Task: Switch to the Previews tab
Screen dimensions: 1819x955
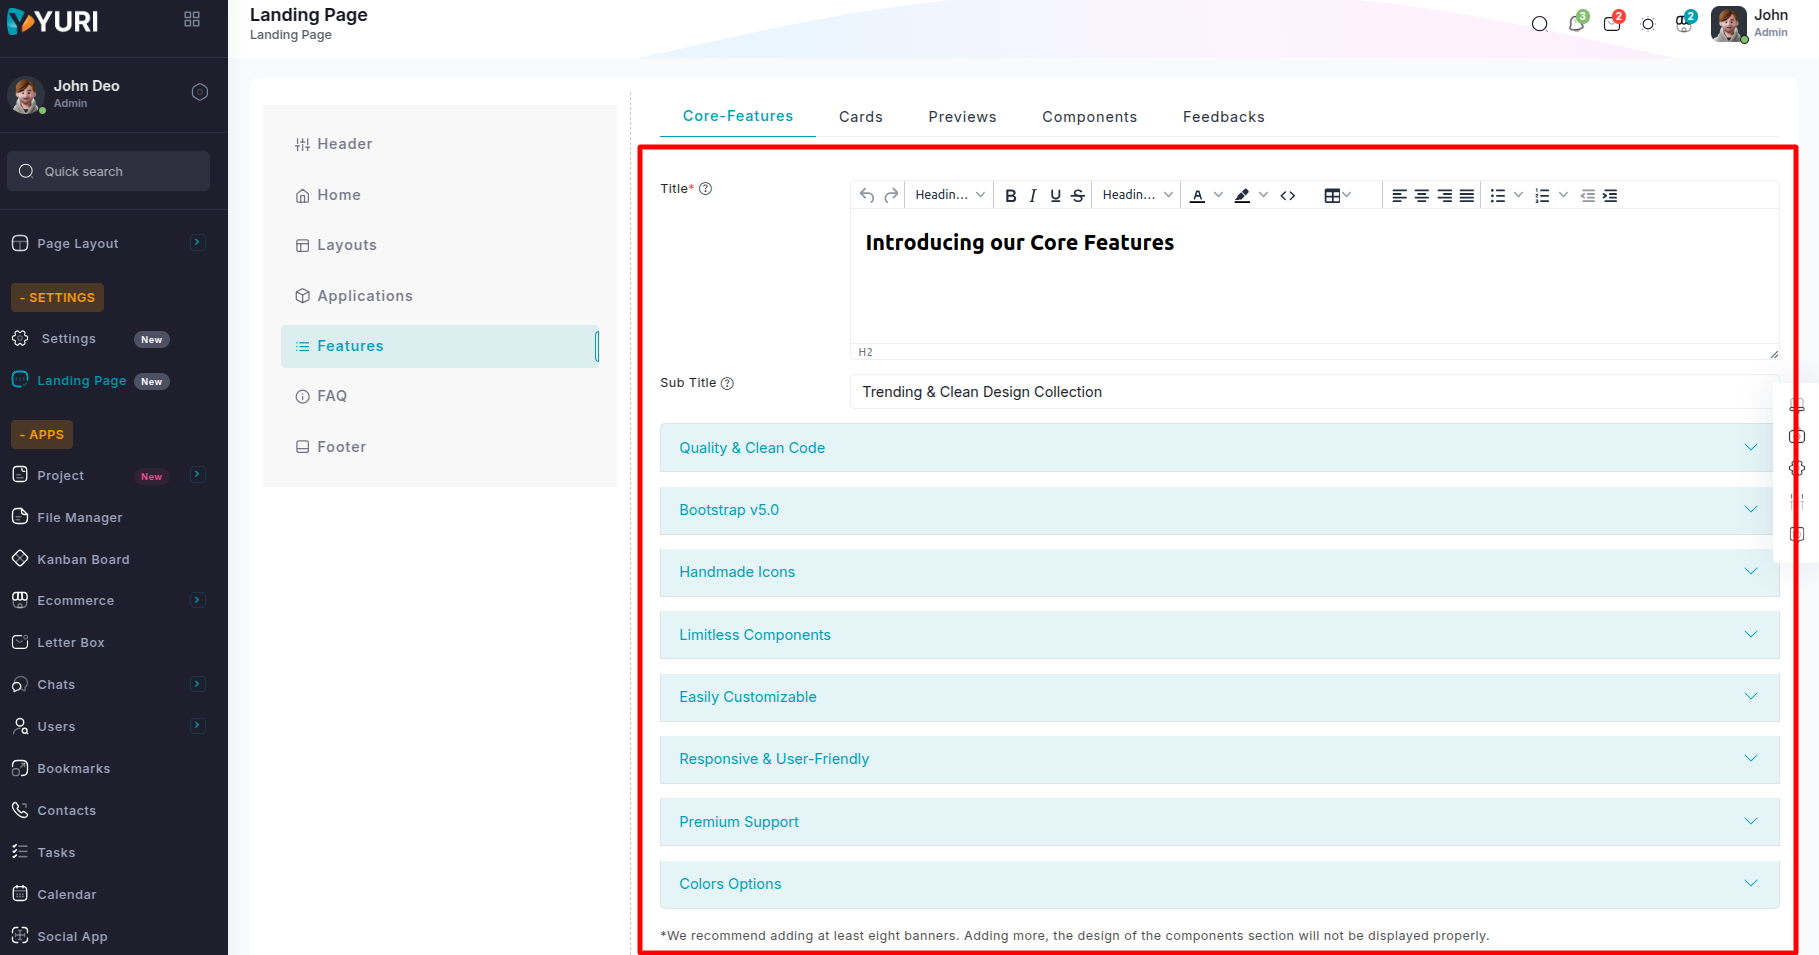Action: (x=962, y=117)
